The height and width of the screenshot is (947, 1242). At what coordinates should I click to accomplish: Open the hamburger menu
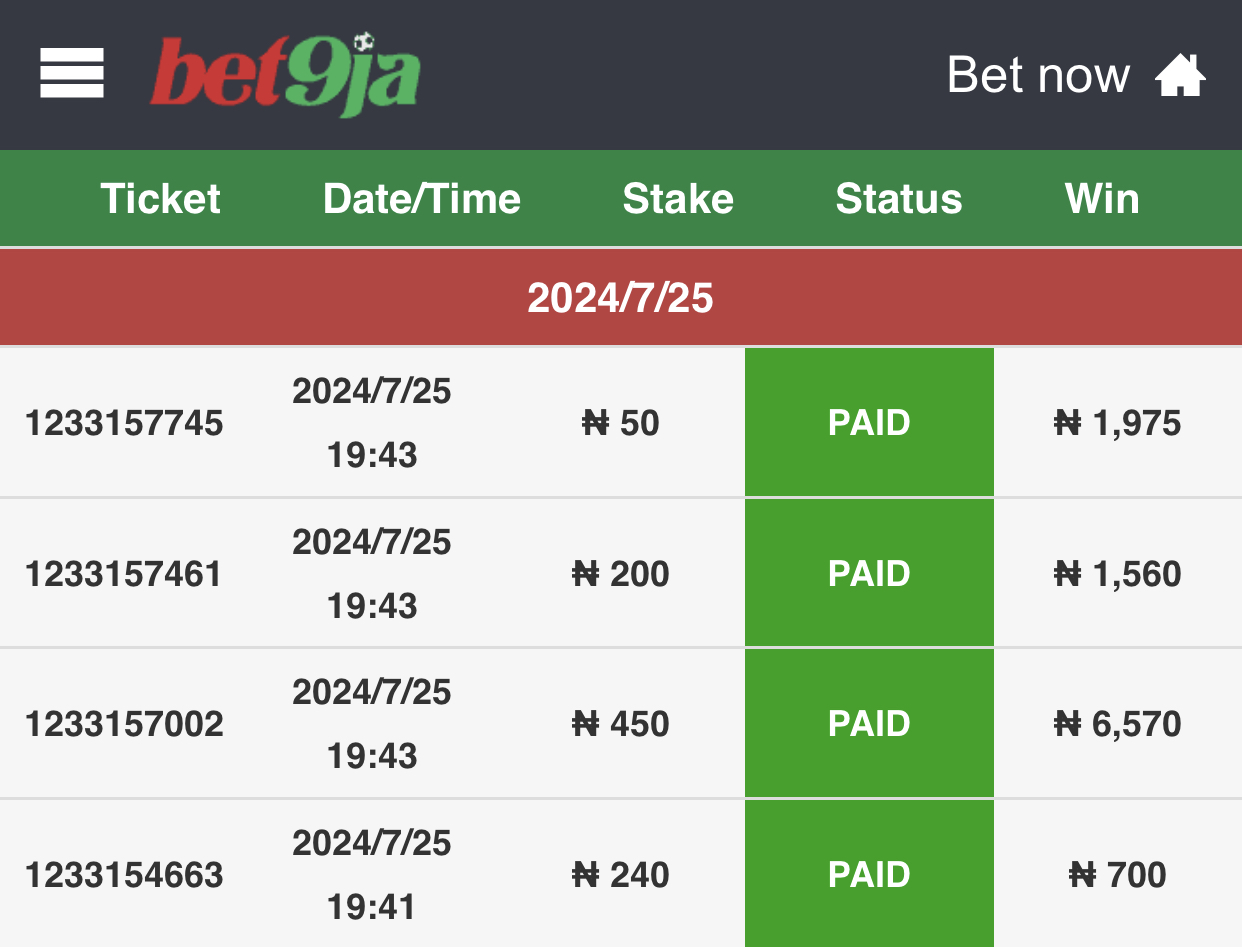pos(72,73)
